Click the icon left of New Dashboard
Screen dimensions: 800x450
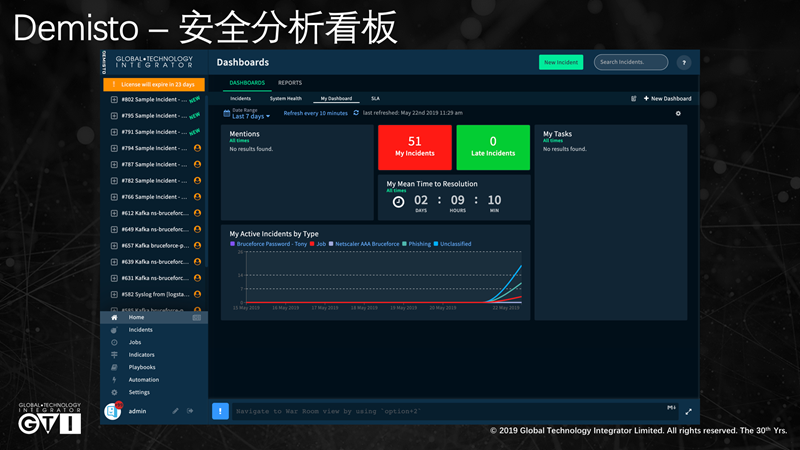point(634,98)
